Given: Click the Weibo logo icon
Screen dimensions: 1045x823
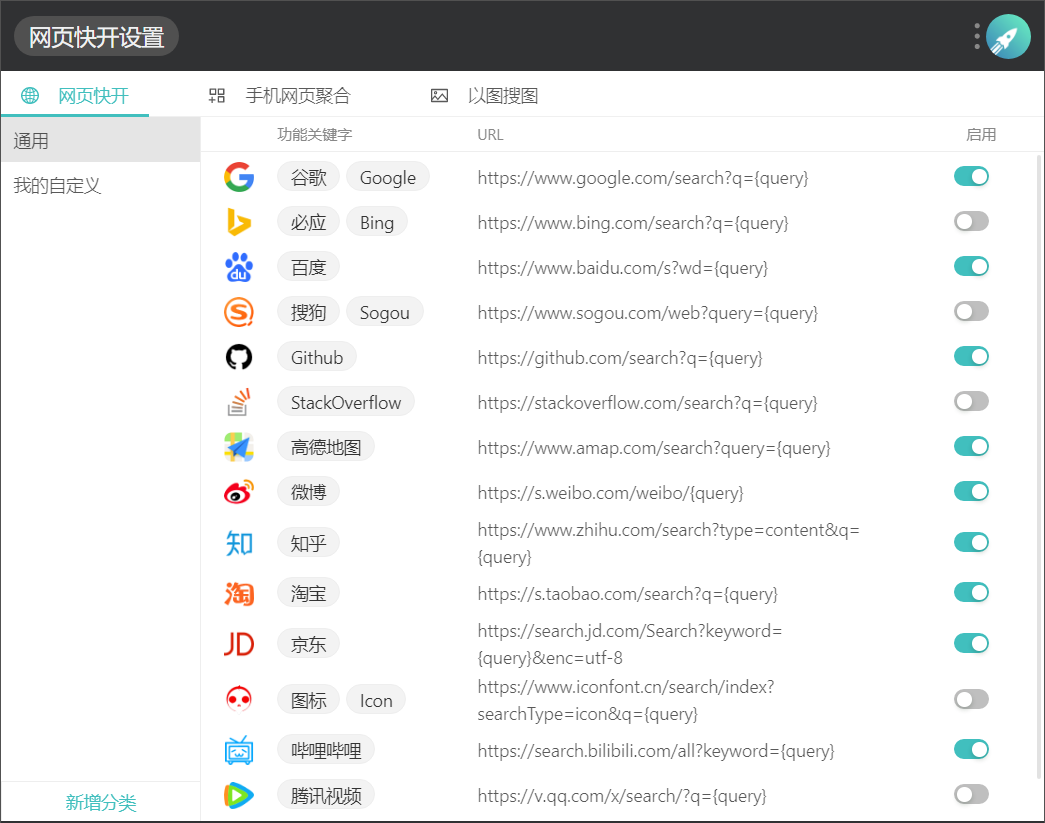Looking at the screenshot, I should point(239,492).
